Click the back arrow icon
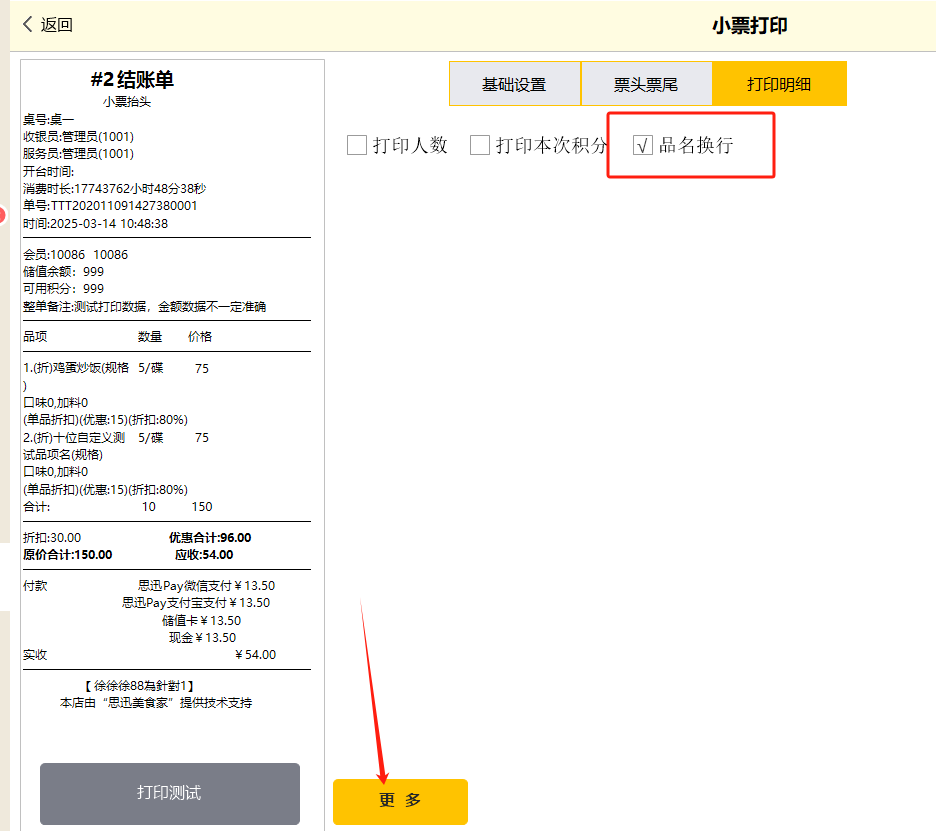Screen dimensions: 936x831 [27, 24]
